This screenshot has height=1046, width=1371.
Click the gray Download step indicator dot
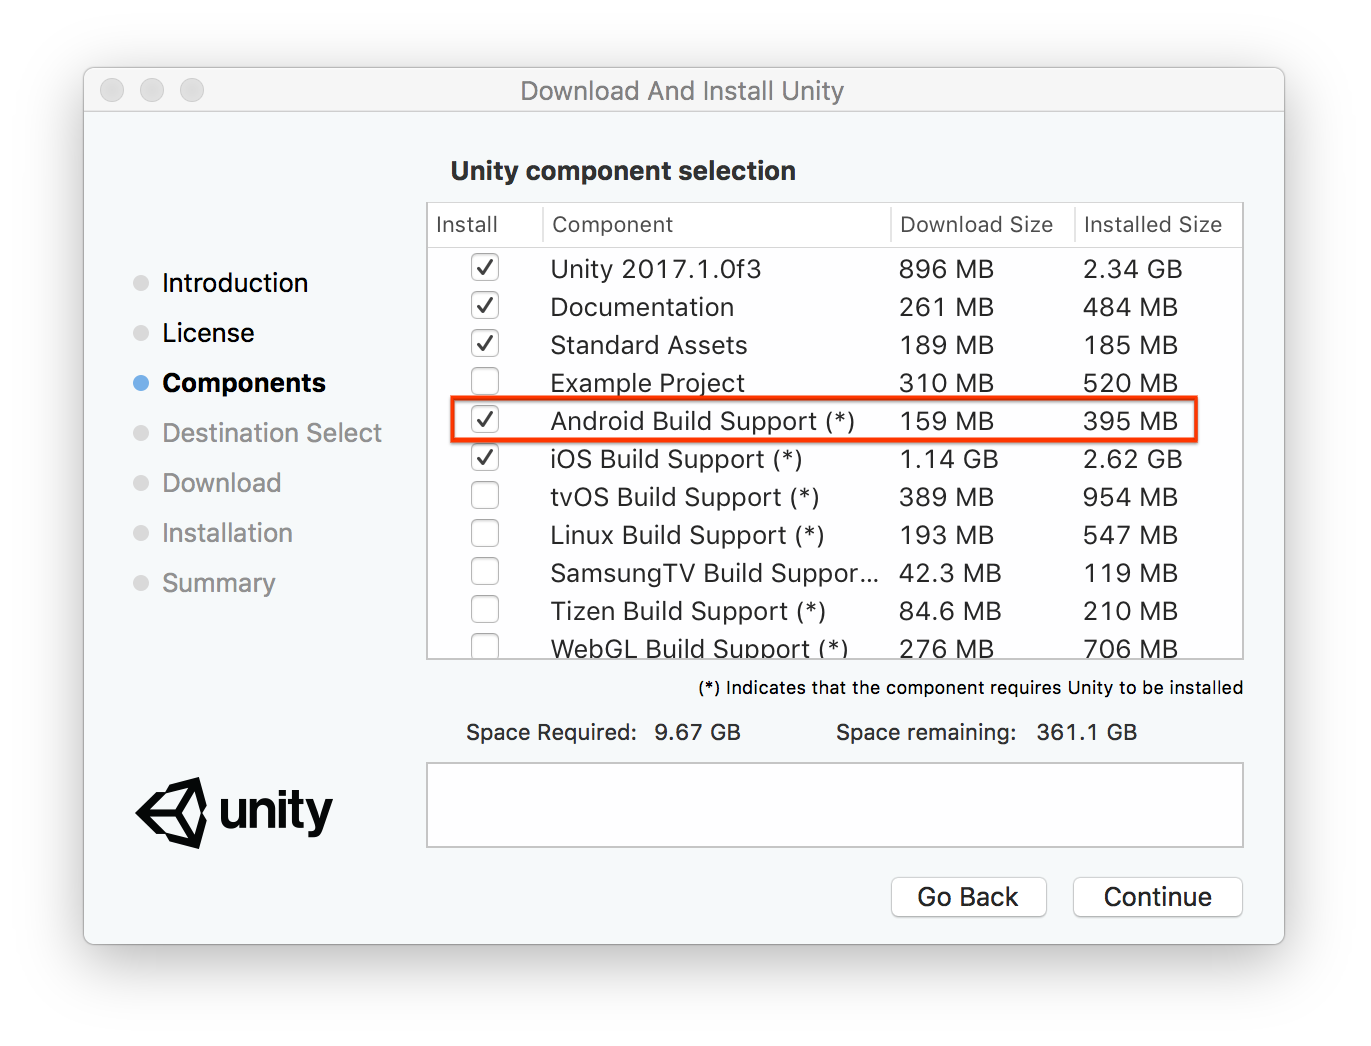139,482
